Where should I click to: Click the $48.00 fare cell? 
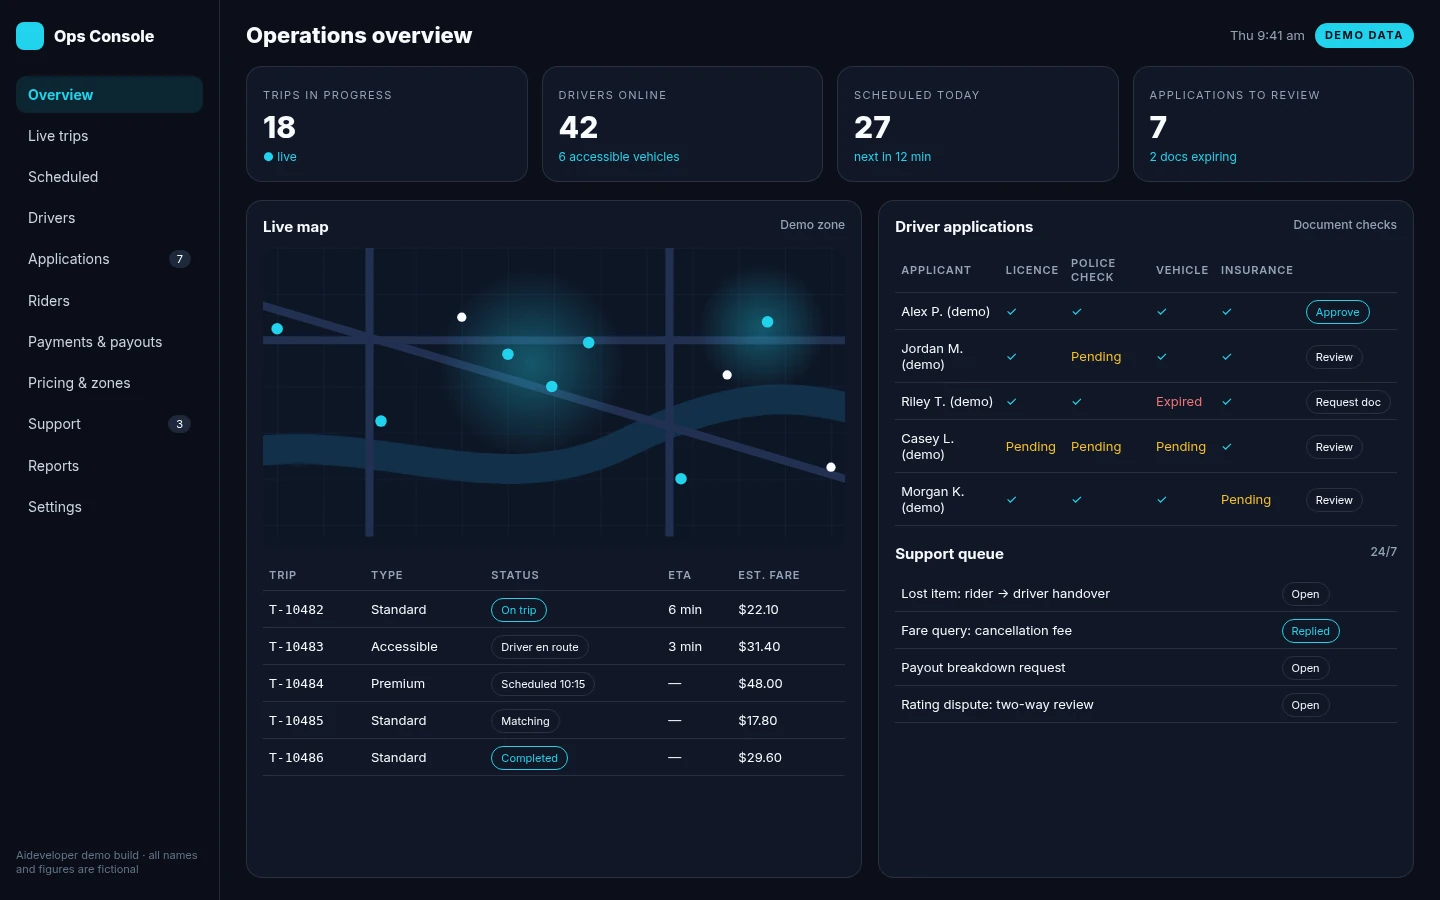pyautogui.click(x=760, y=684)
